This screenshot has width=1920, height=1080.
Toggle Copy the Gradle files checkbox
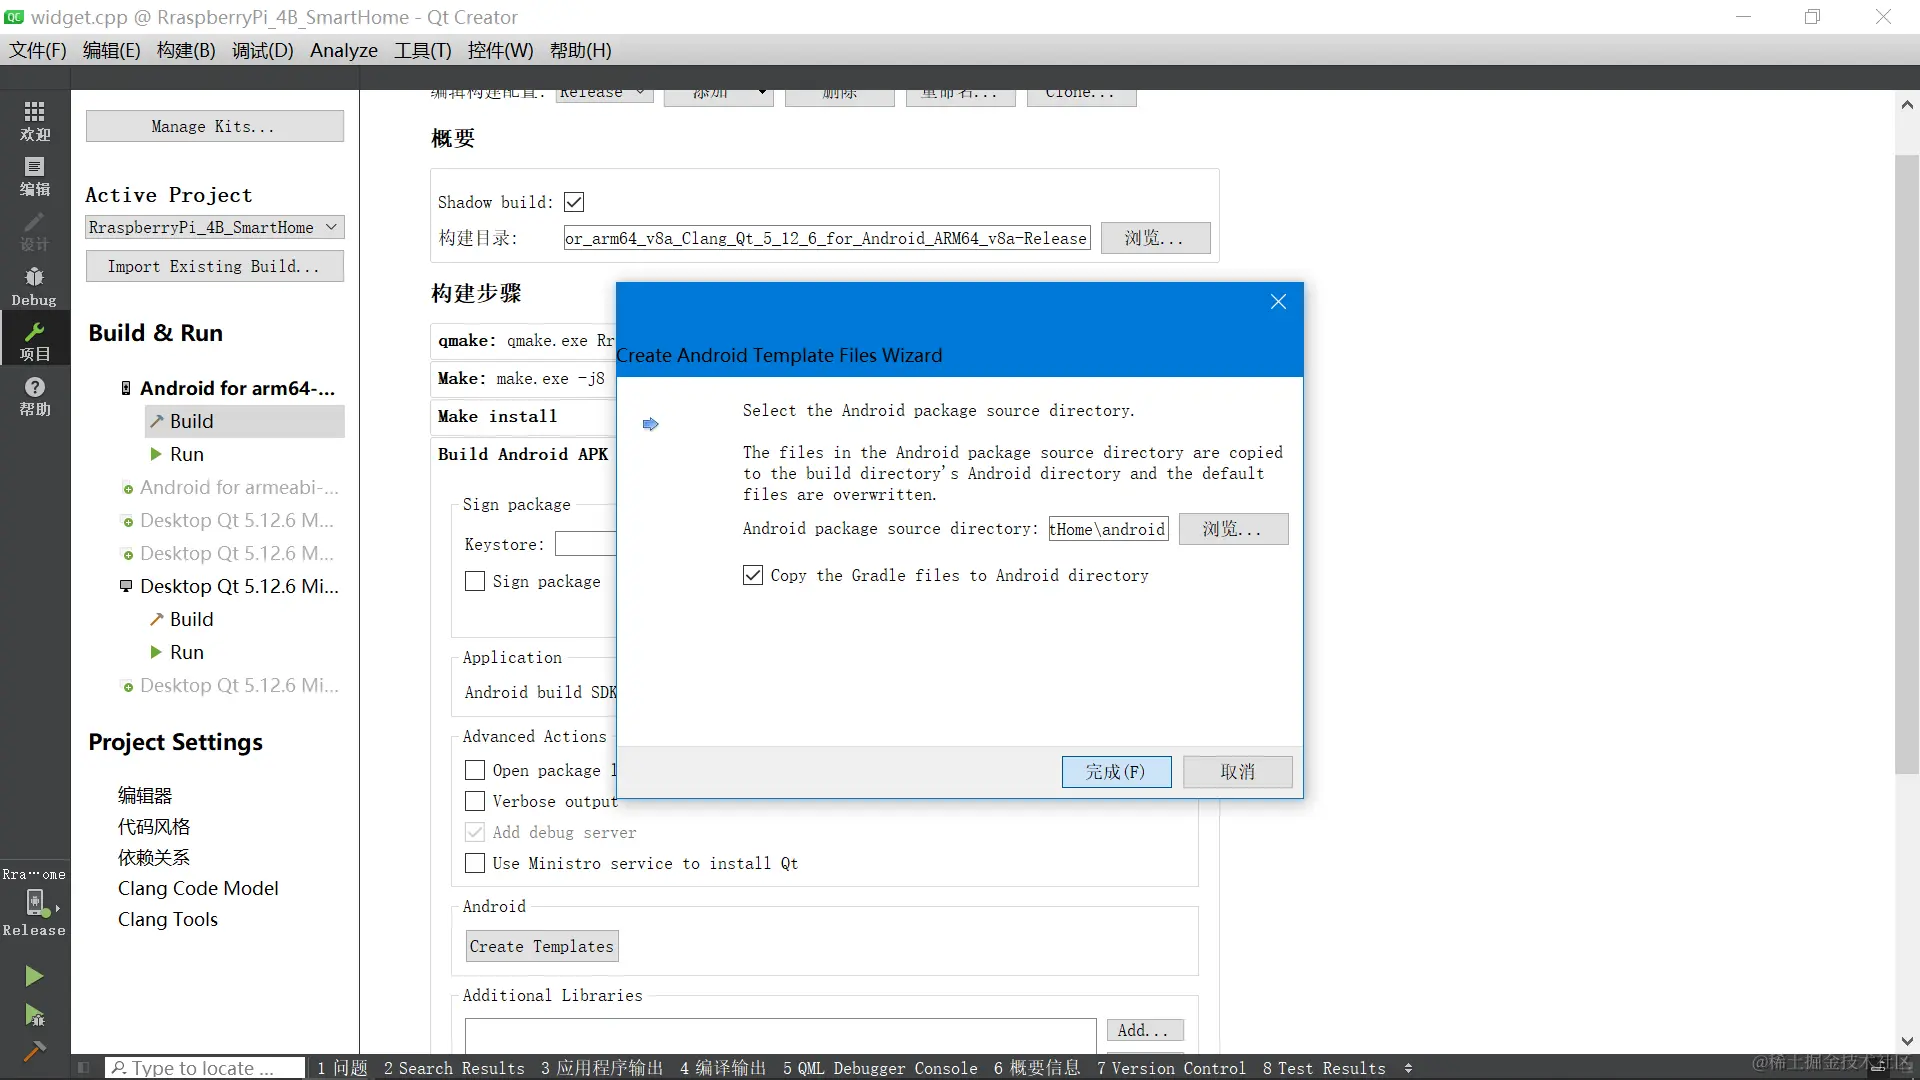coord(753,575)
